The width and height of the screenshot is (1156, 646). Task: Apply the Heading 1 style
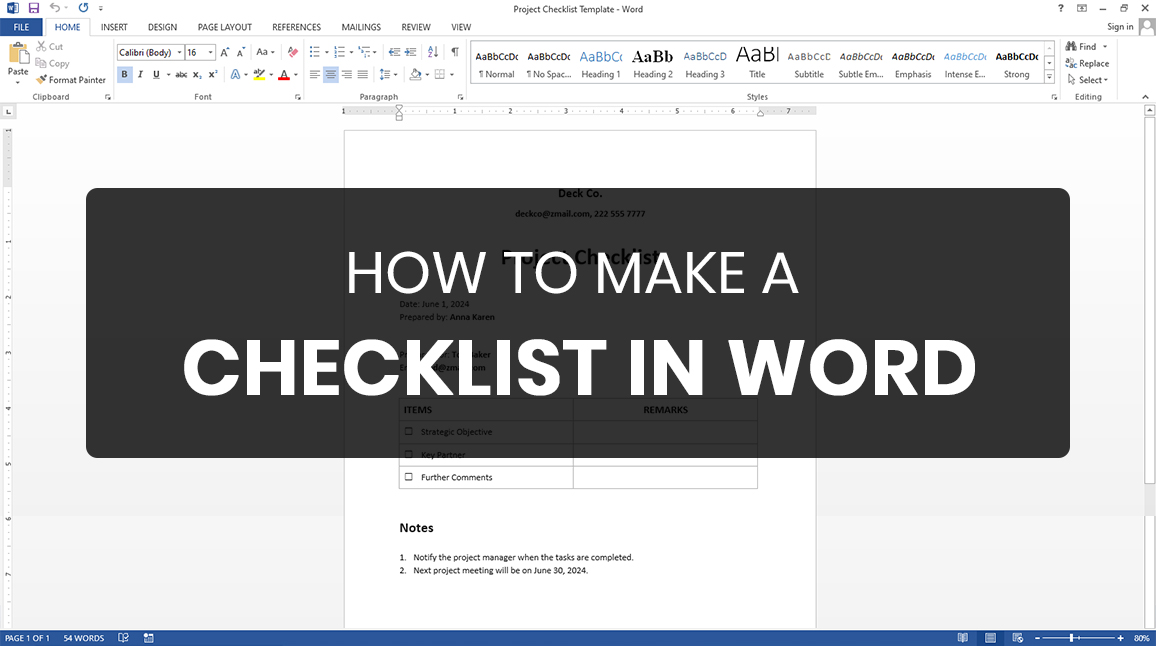click(601, 63)
